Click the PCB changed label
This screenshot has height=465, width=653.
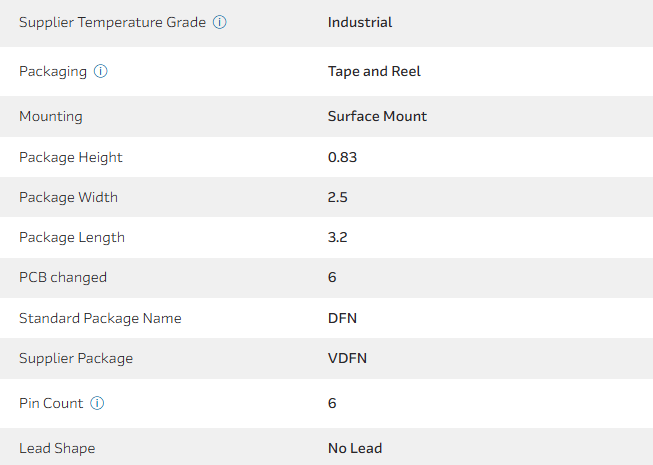(x=63, y=277)
